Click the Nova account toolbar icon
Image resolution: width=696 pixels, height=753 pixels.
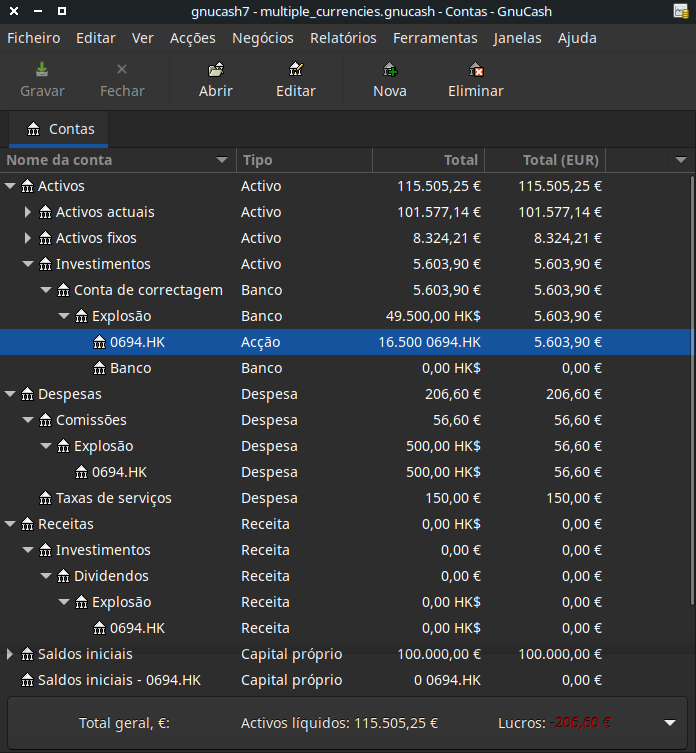pyautogui.click(x=389, y=70)
